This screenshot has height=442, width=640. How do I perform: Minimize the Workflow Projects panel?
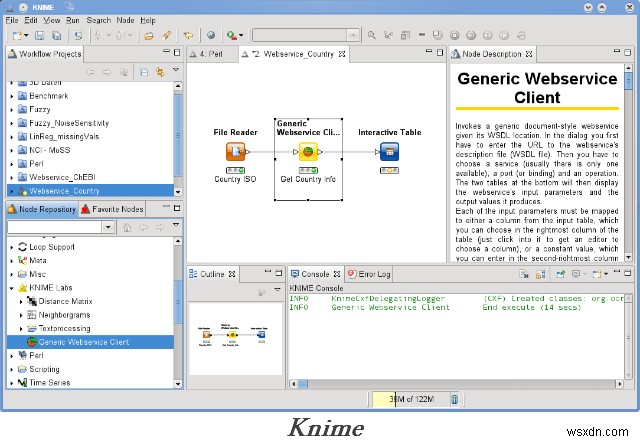(166, 52)
